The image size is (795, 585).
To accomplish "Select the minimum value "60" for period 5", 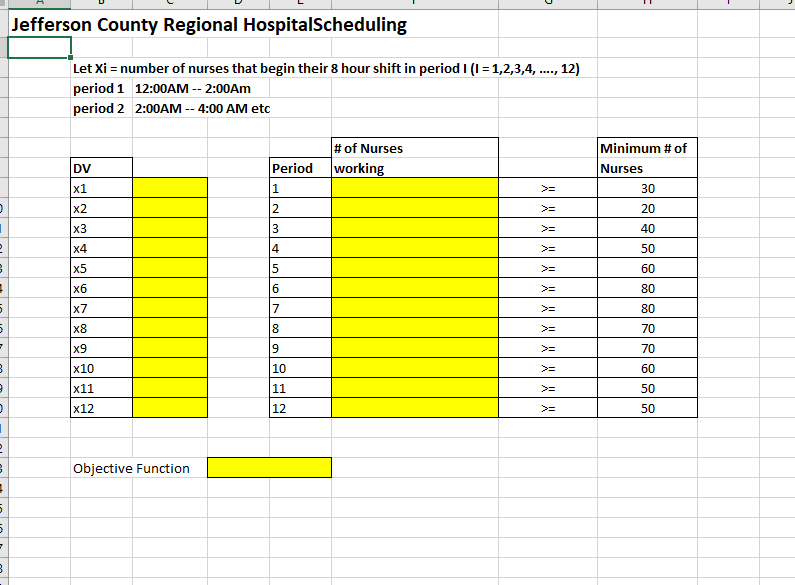I will [647, 268].
